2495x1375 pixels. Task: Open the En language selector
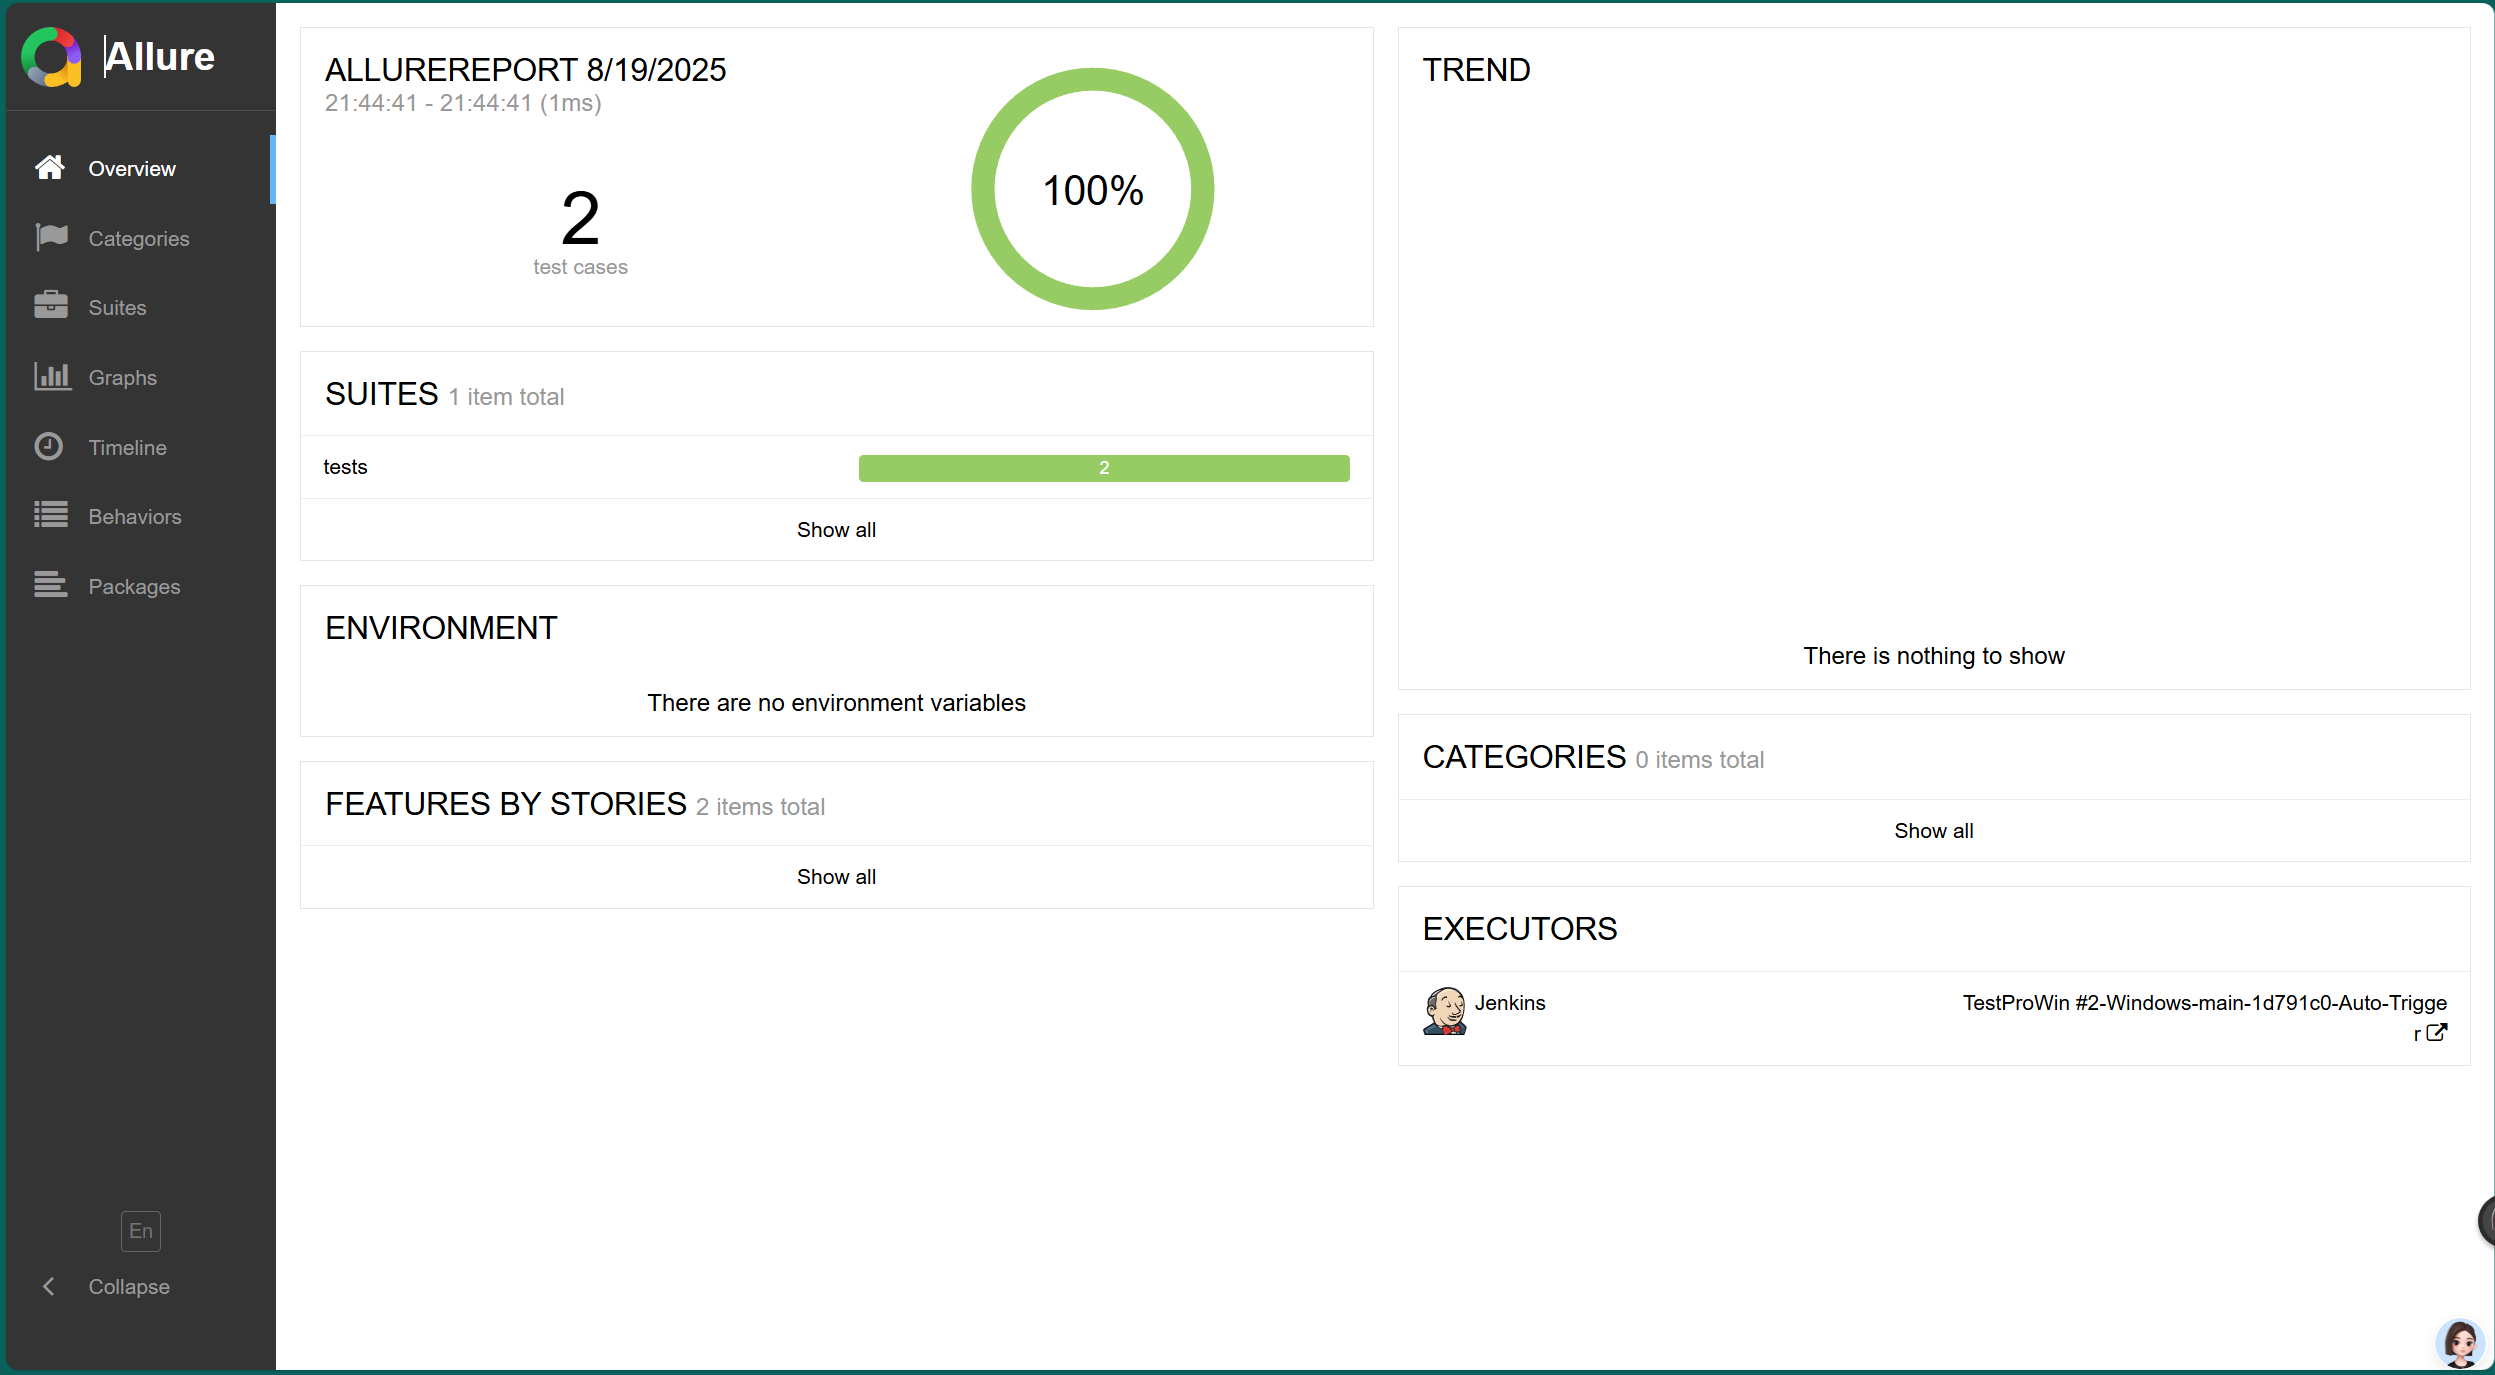pyautogui.click(x=140, y=1231)
